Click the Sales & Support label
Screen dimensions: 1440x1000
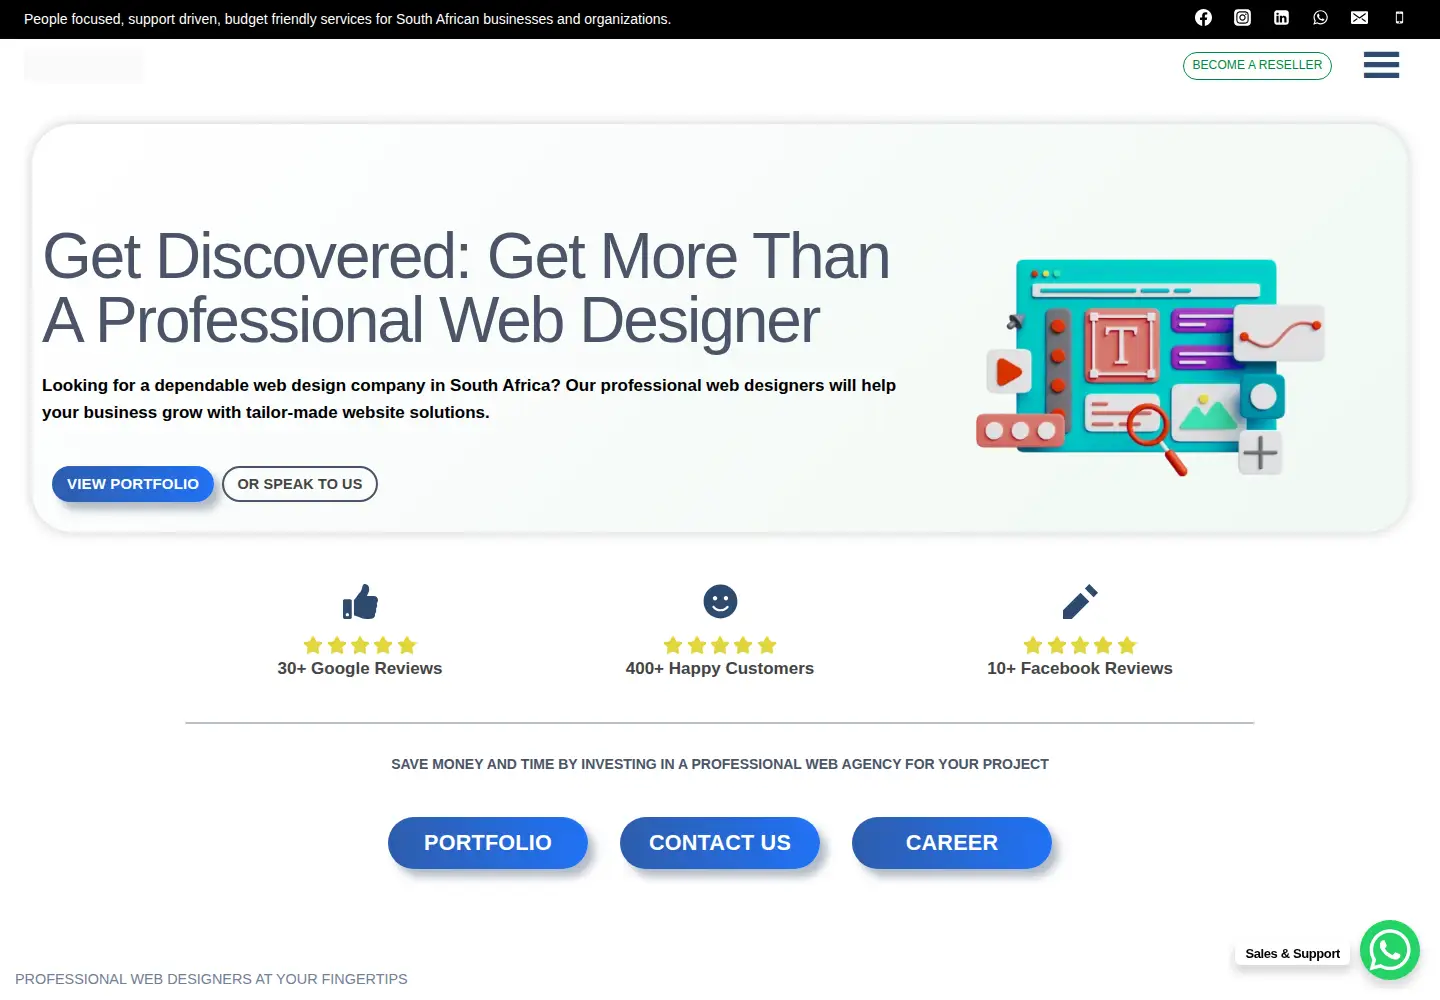[x=1293, y=954]
